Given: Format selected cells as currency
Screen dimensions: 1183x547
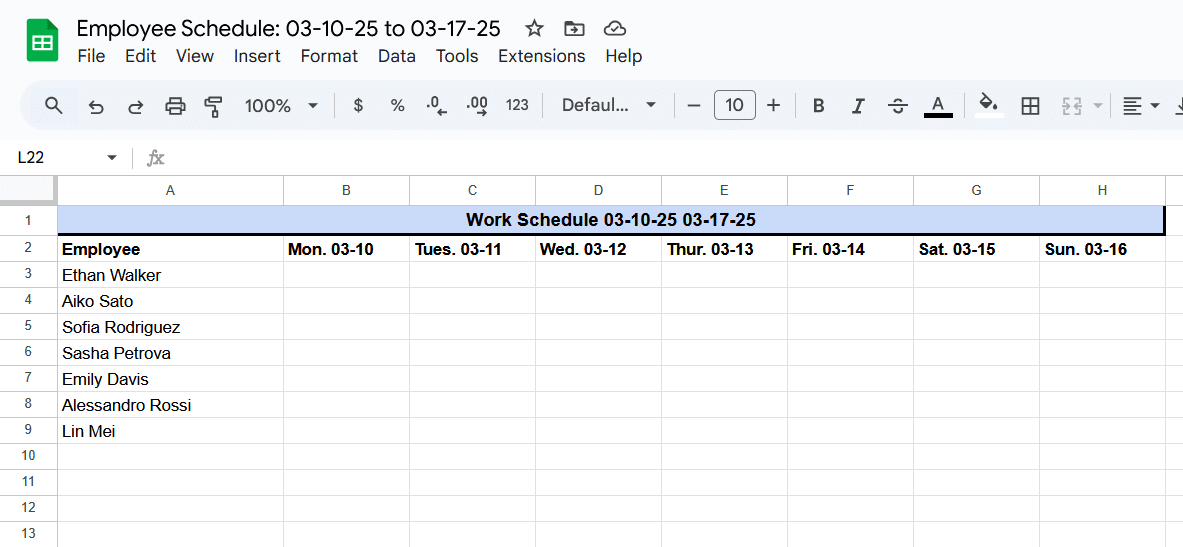Looking at the screenshot, I should coord(358,106).
